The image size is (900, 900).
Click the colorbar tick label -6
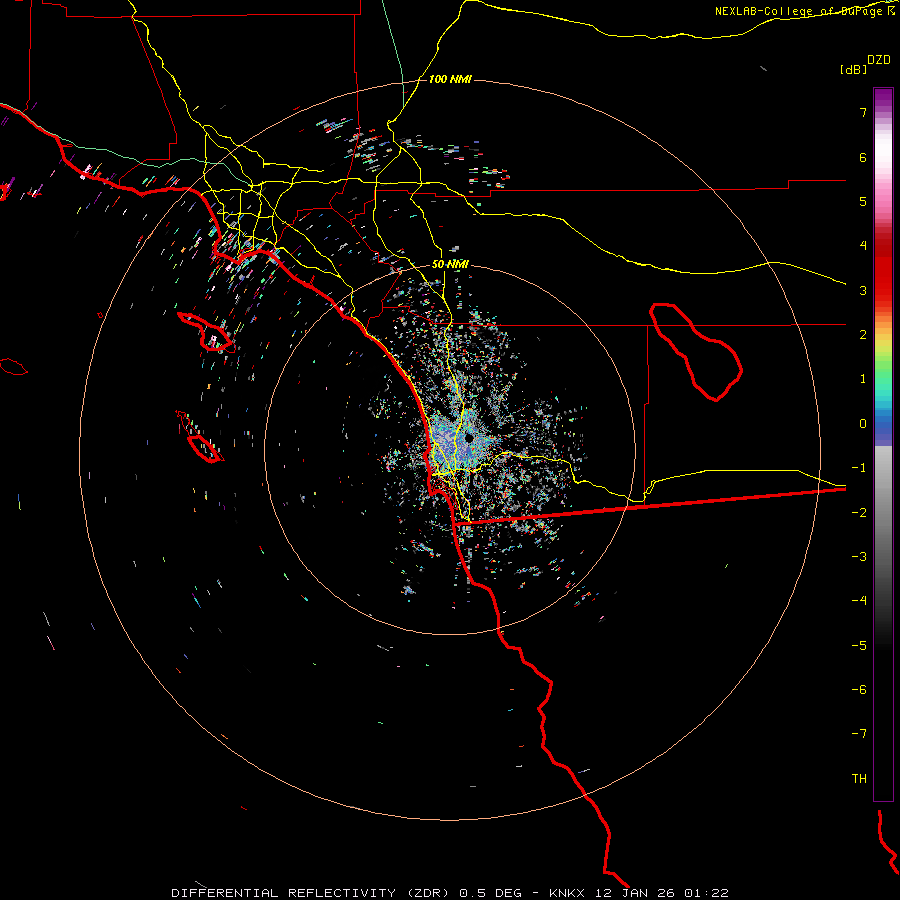coord(859,690)
